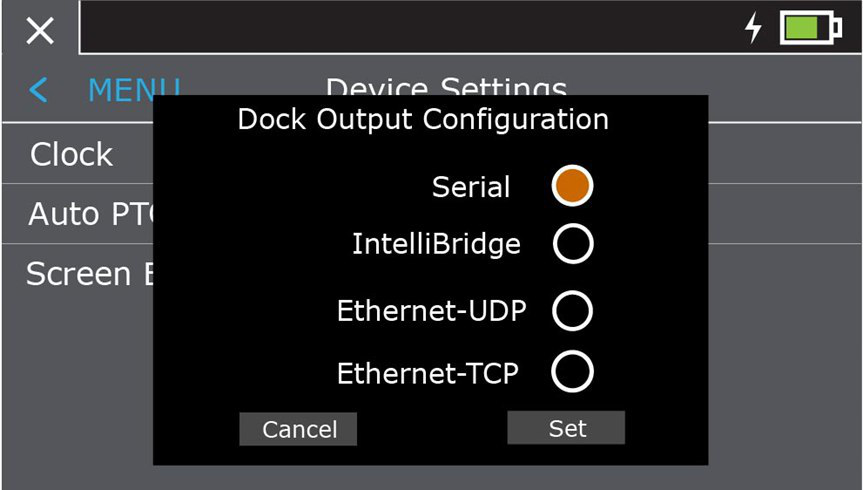Open the Clock settings row
Viewport: 863px width, 490px height.
point(78,154)
